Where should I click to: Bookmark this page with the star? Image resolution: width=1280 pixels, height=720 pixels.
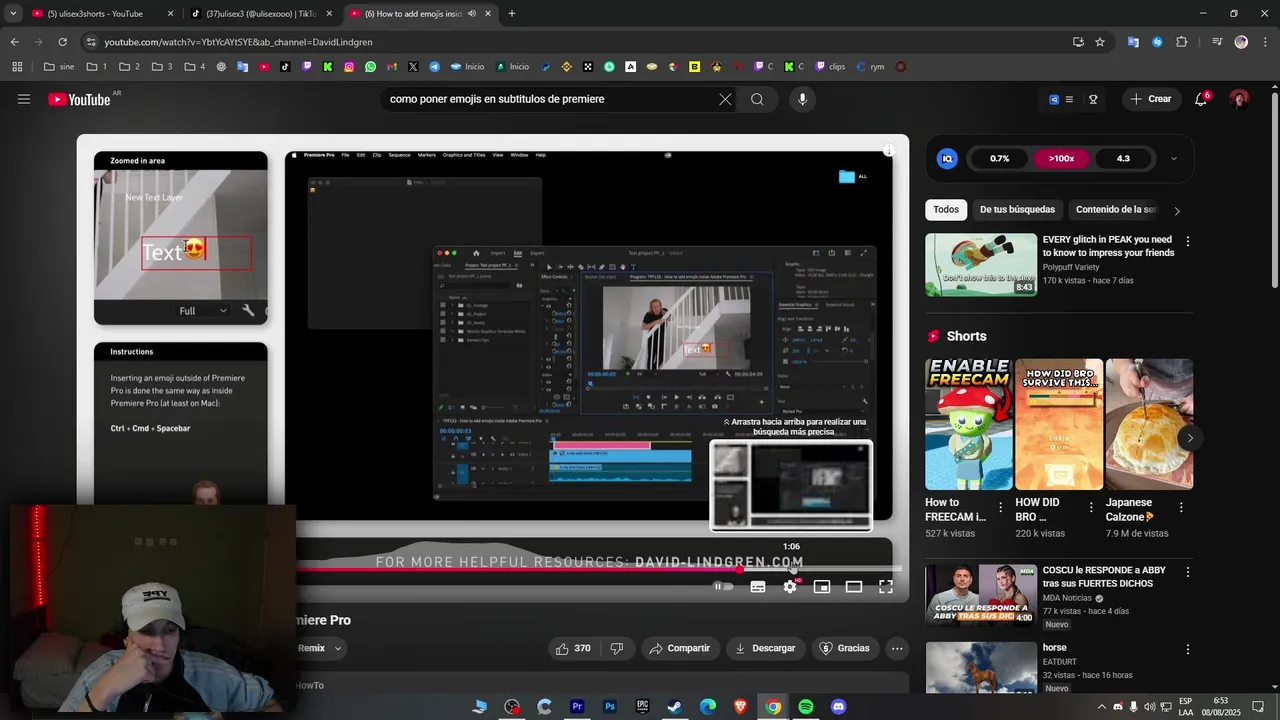point(1100,42)
